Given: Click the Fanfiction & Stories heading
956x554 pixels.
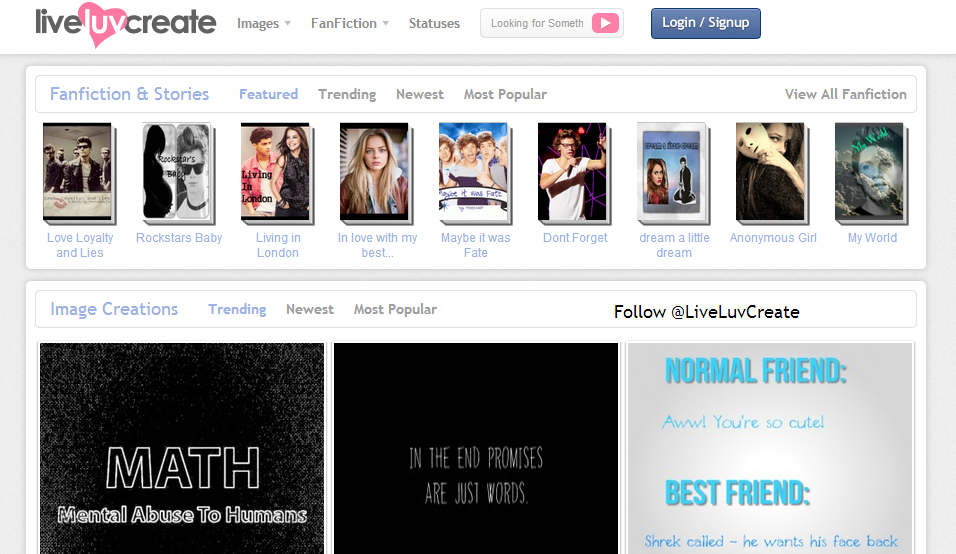Looking at the screenshot, I should coord(129,94).
